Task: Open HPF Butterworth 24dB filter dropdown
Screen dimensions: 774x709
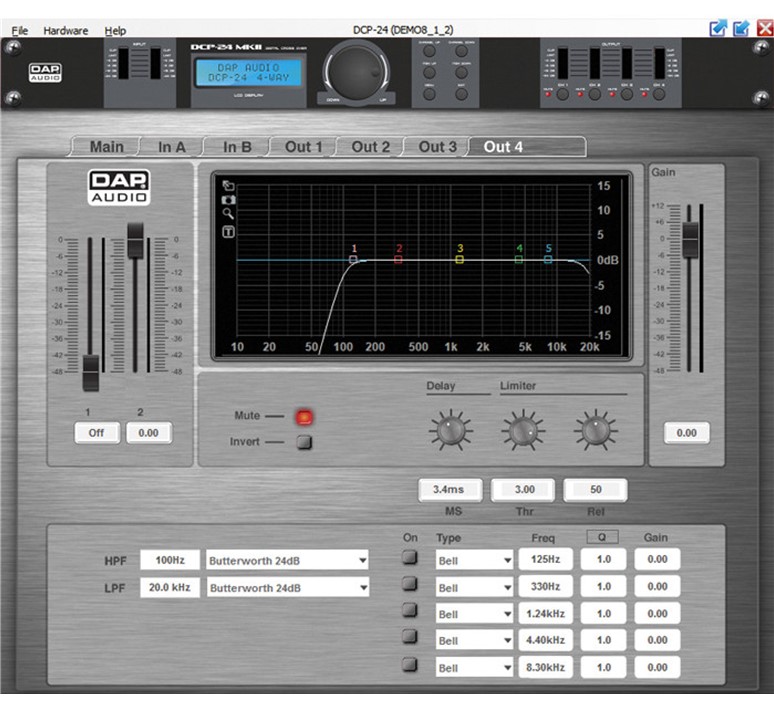Action: 287,560
